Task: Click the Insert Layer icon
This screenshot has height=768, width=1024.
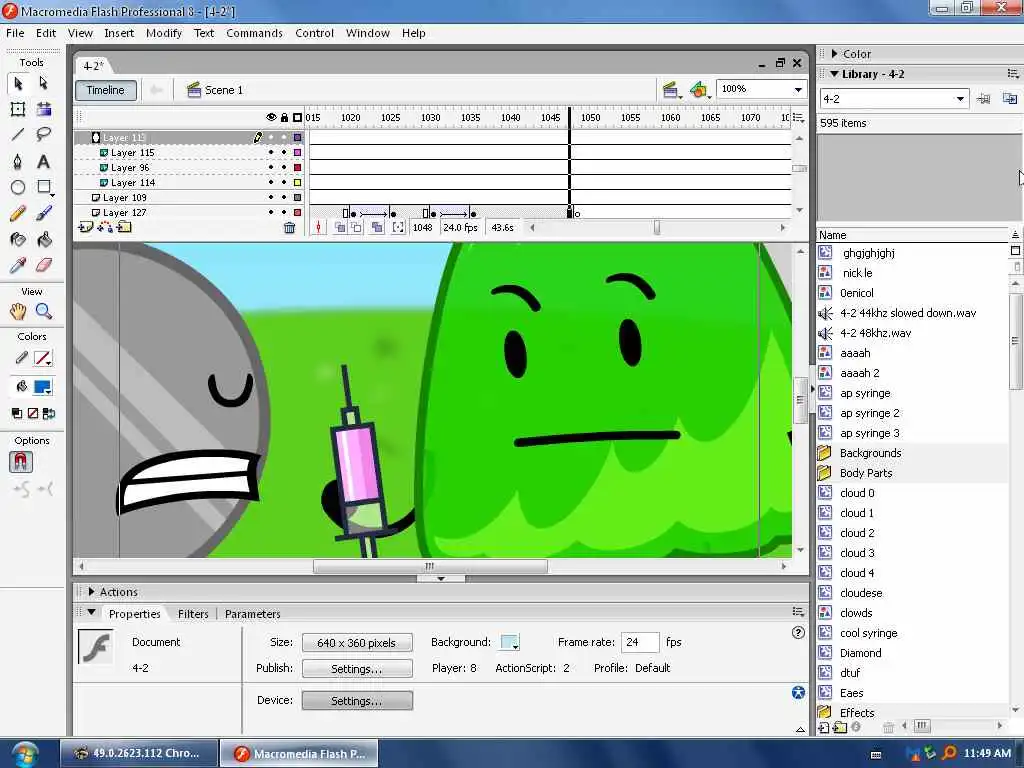Action: (x=86, y=227)
